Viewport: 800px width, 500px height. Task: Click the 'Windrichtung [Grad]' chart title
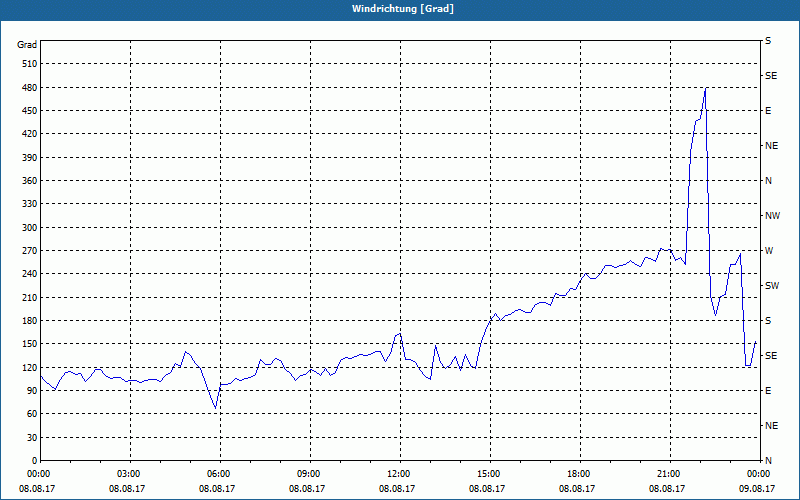point(403,9)
